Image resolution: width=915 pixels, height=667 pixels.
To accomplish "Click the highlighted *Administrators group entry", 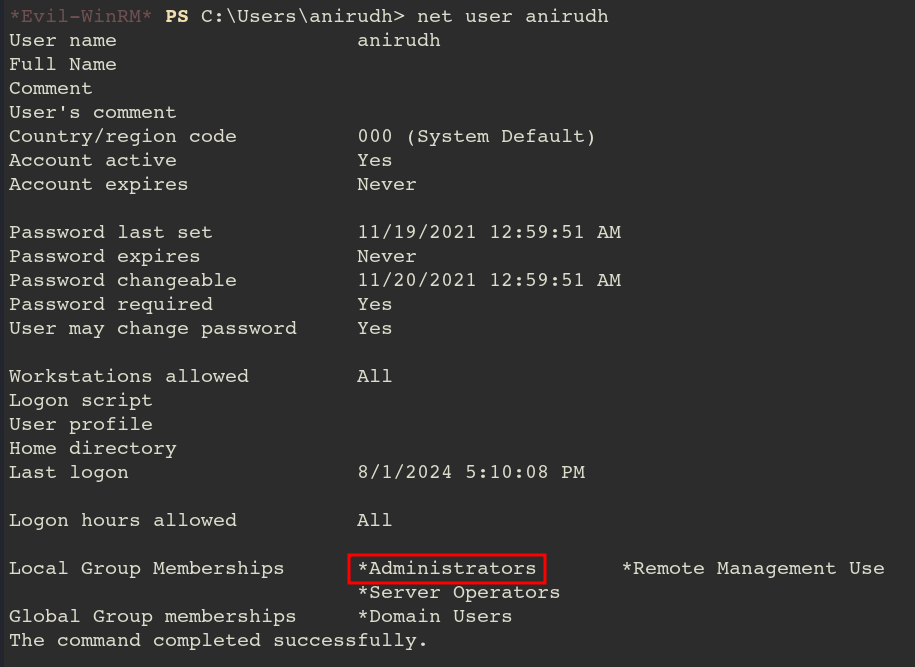I will click(x=447, y=568).
